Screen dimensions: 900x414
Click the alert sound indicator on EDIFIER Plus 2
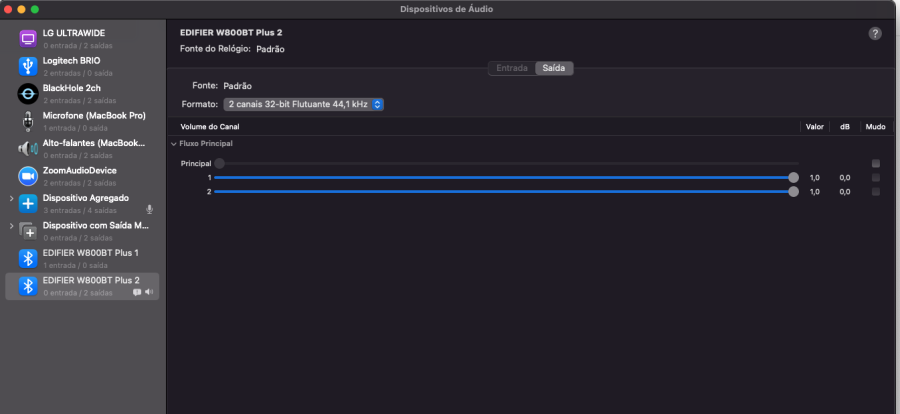click(x=137, y=292)
